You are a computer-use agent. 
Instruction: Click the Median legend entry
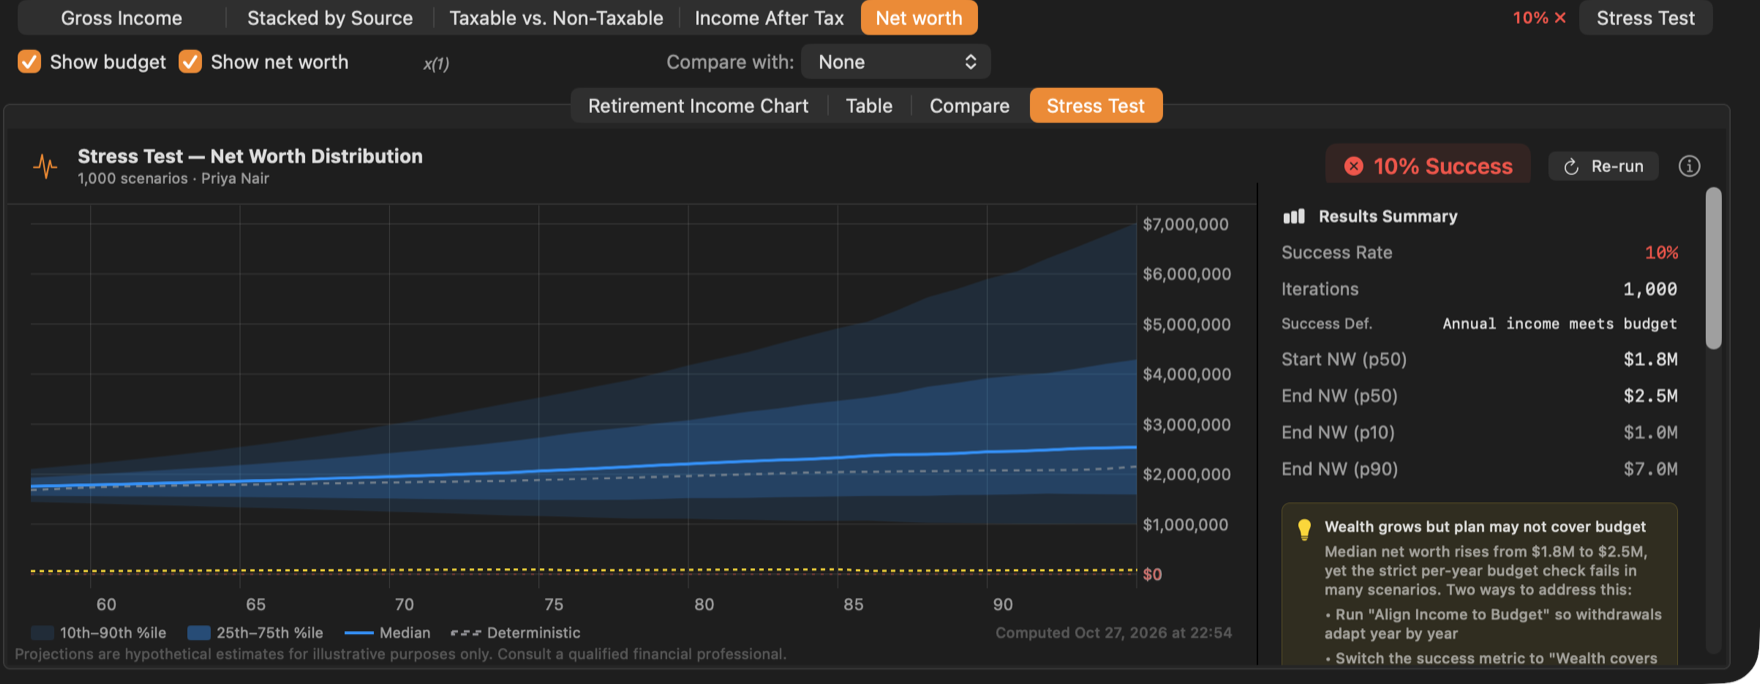(x=387, y=633)
